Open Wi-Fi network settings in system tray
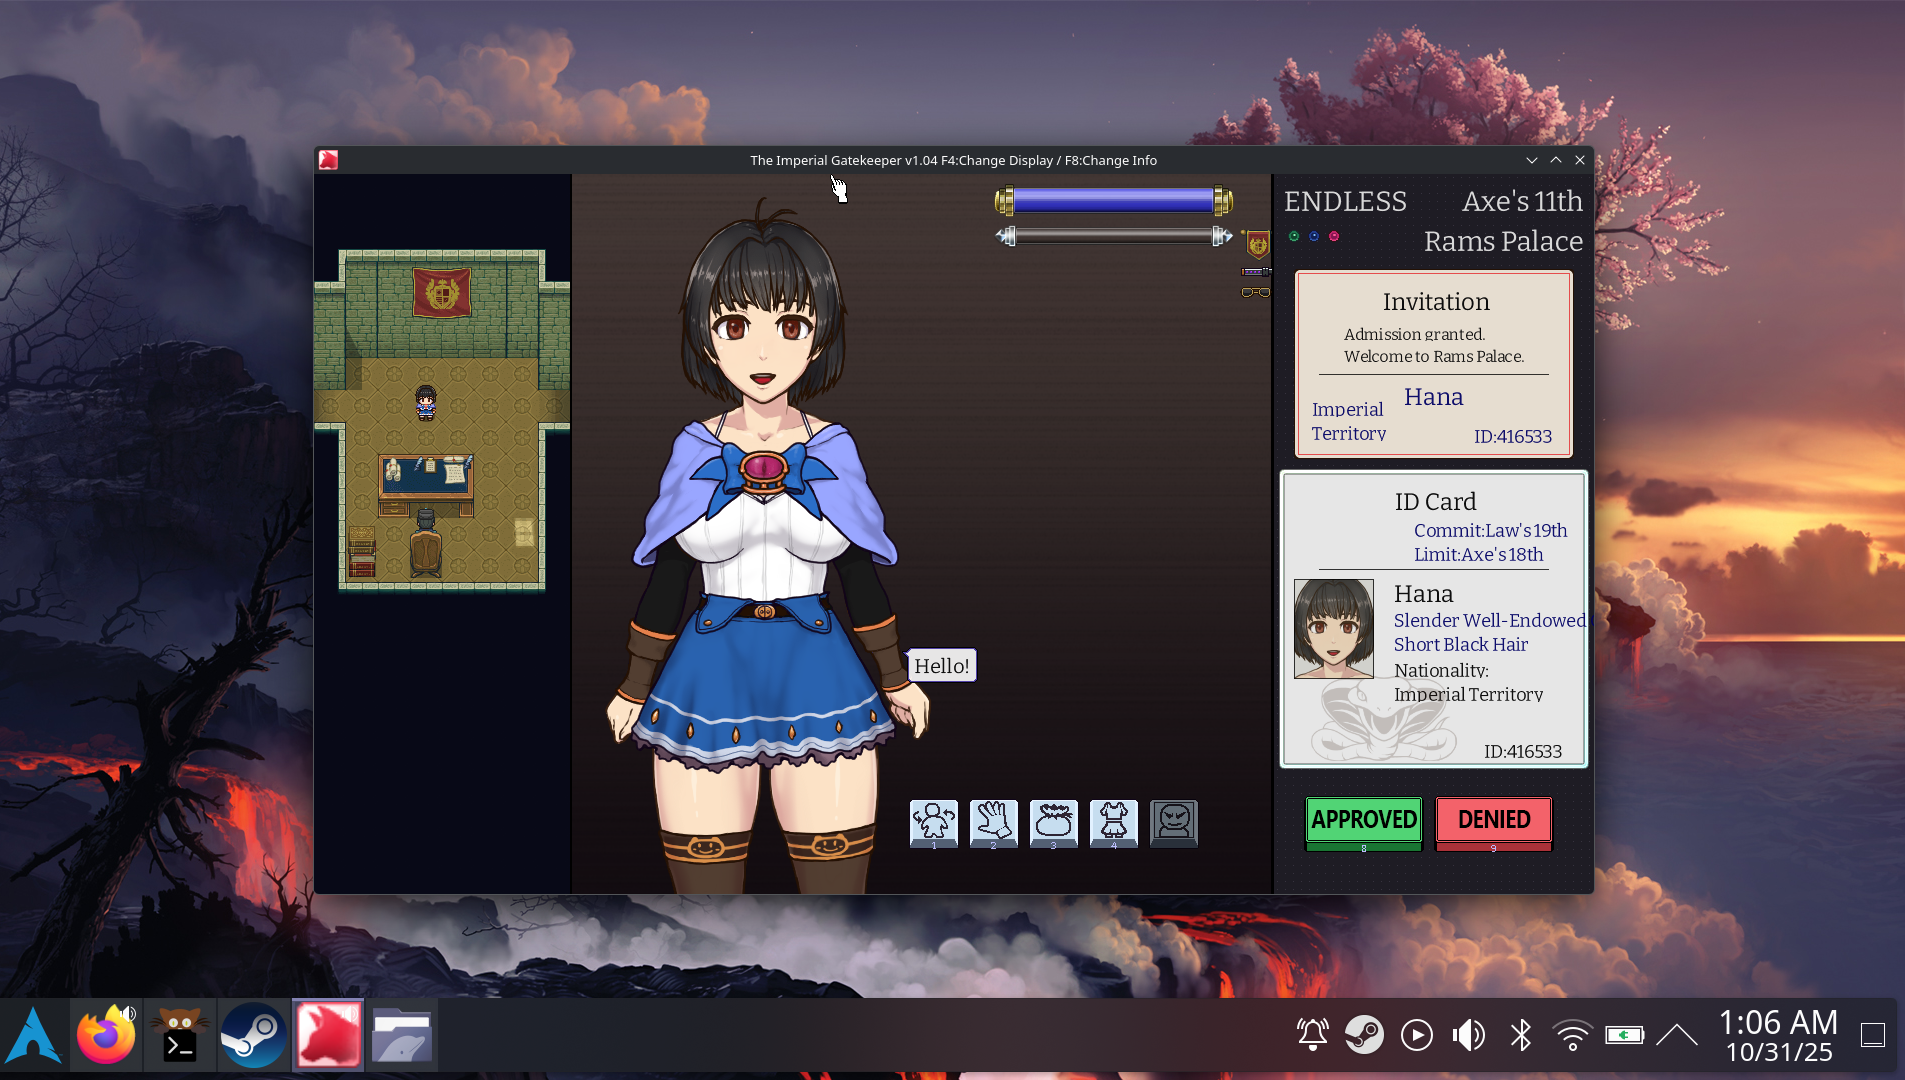 click(x=1573, y=1036)
